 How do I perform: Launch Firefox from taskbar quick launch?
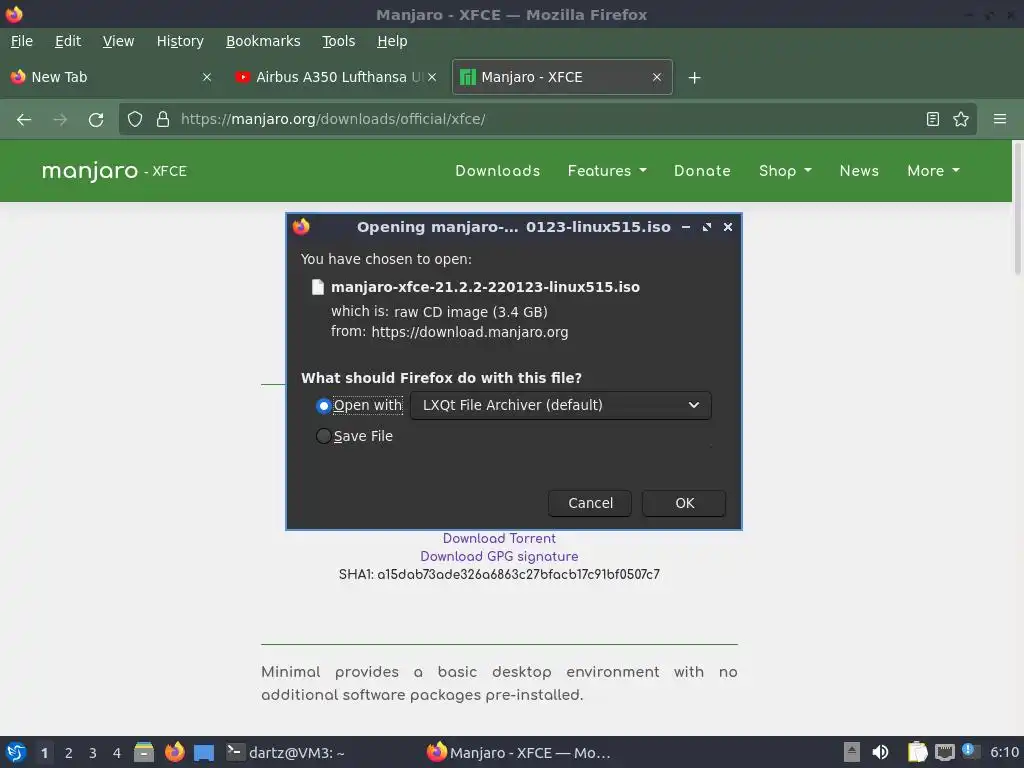(174, 752)
